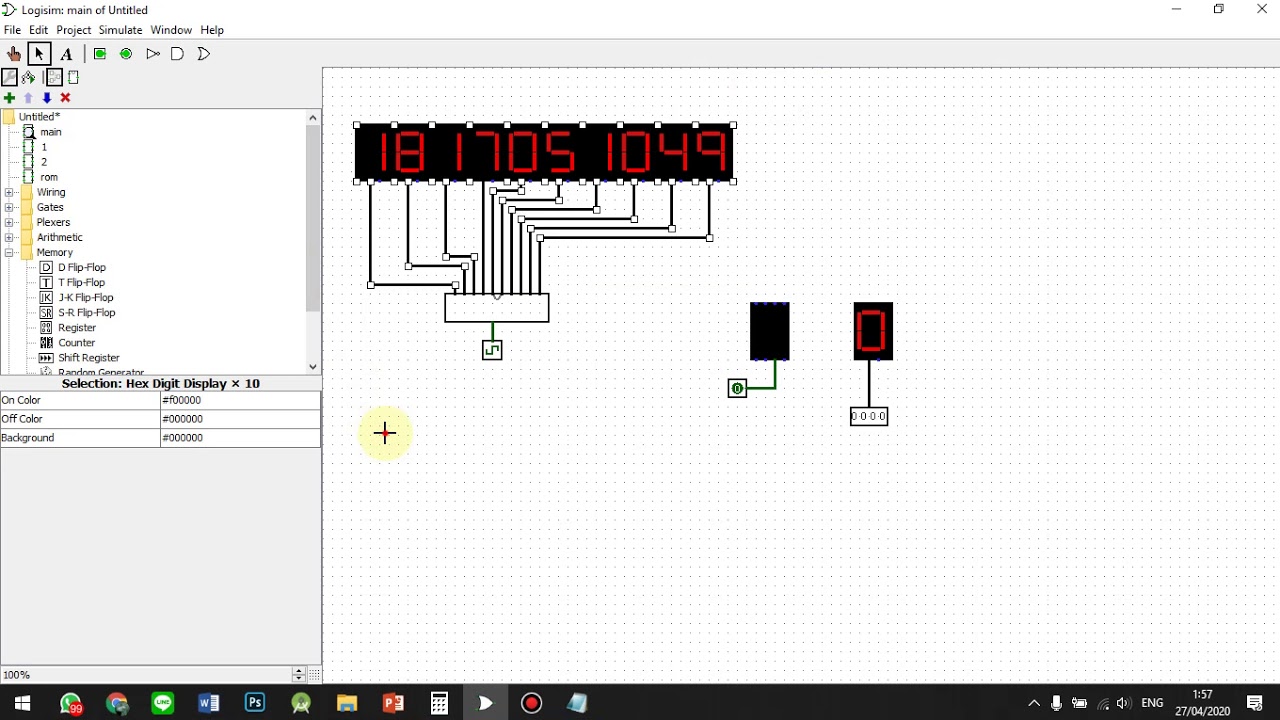1280x720 pixels.
Task: Delete circuit with red X
Action: coord(66,98)
